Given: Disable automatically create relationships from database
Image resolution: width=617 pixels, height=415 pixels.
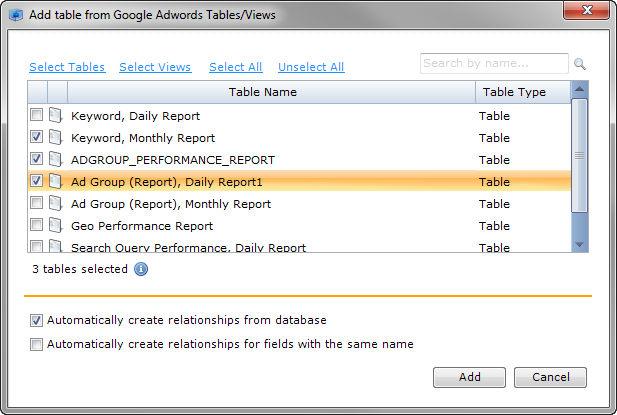Looking at the screenshot, I should click(37, 321).
